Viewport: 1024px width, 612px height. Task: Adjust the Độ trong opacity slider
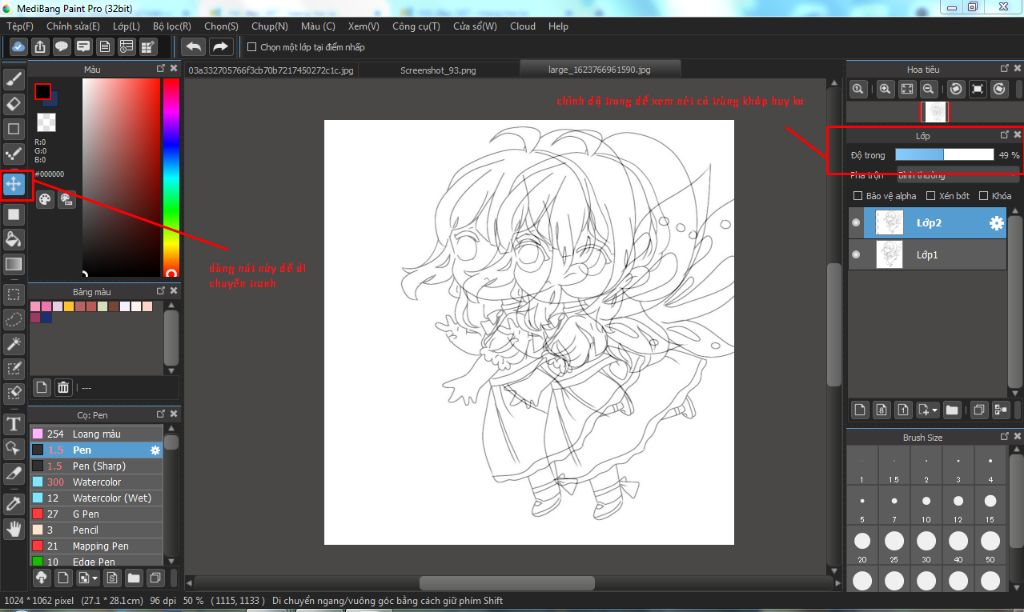click(944, 155)
